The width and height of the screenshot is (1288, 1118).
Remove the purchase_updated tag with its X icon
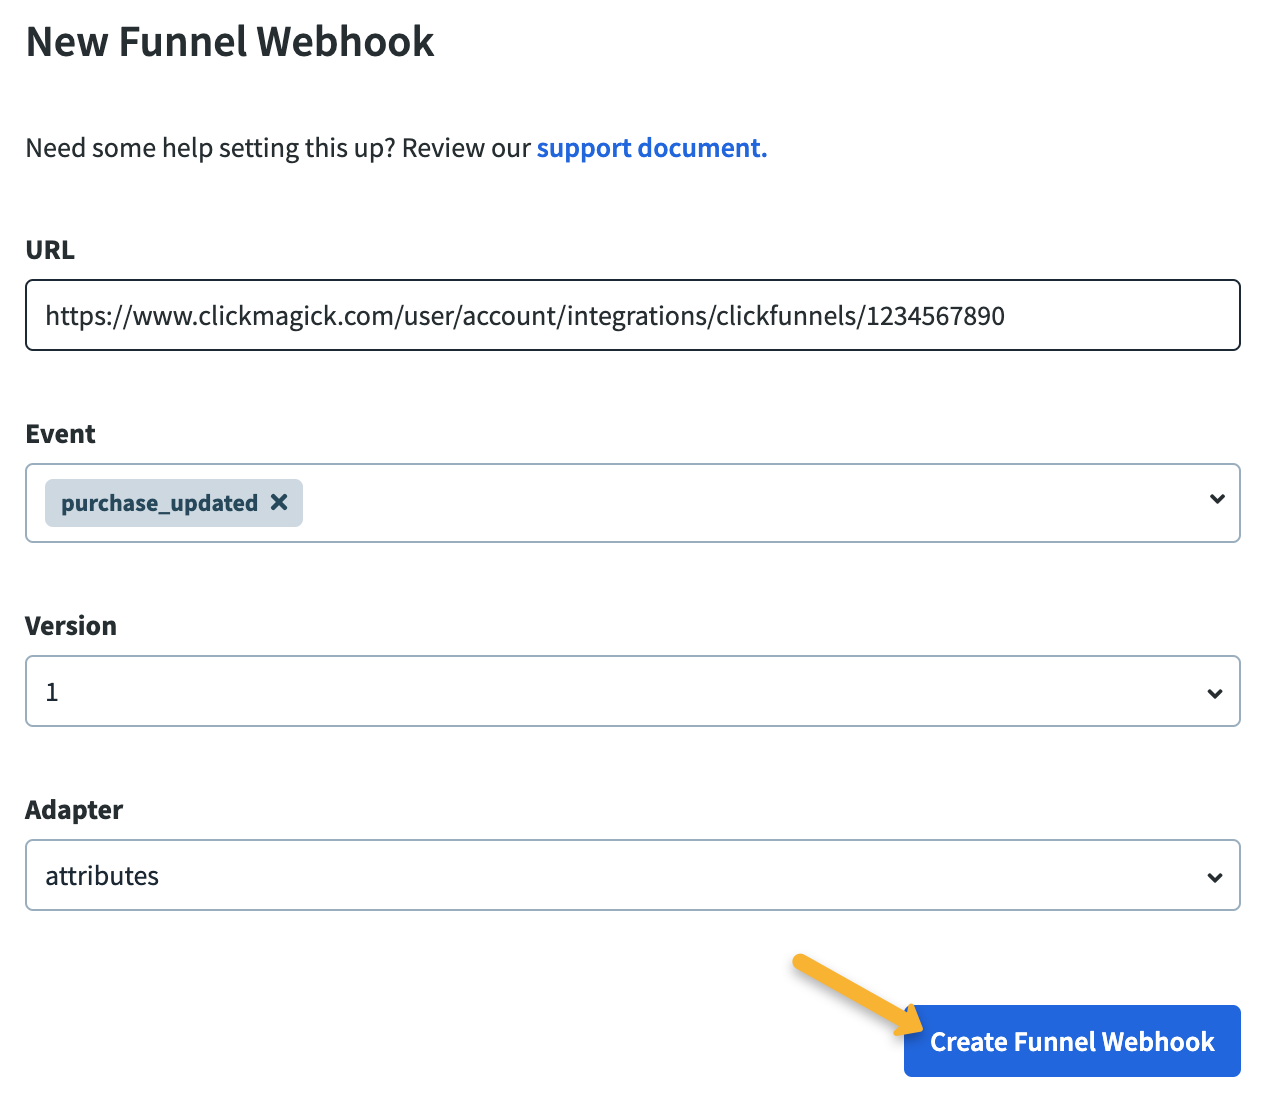click(x=279, y=502)
